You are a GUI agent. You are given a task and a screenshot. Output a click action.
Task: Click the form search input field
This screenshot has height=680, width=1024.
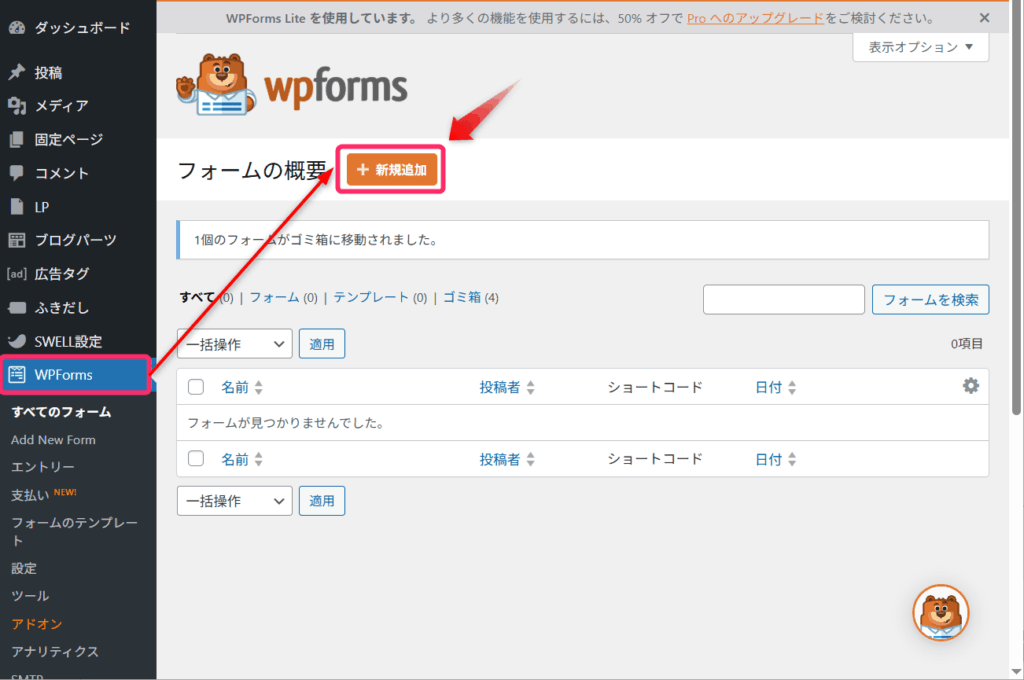click(x=784, y=300)
